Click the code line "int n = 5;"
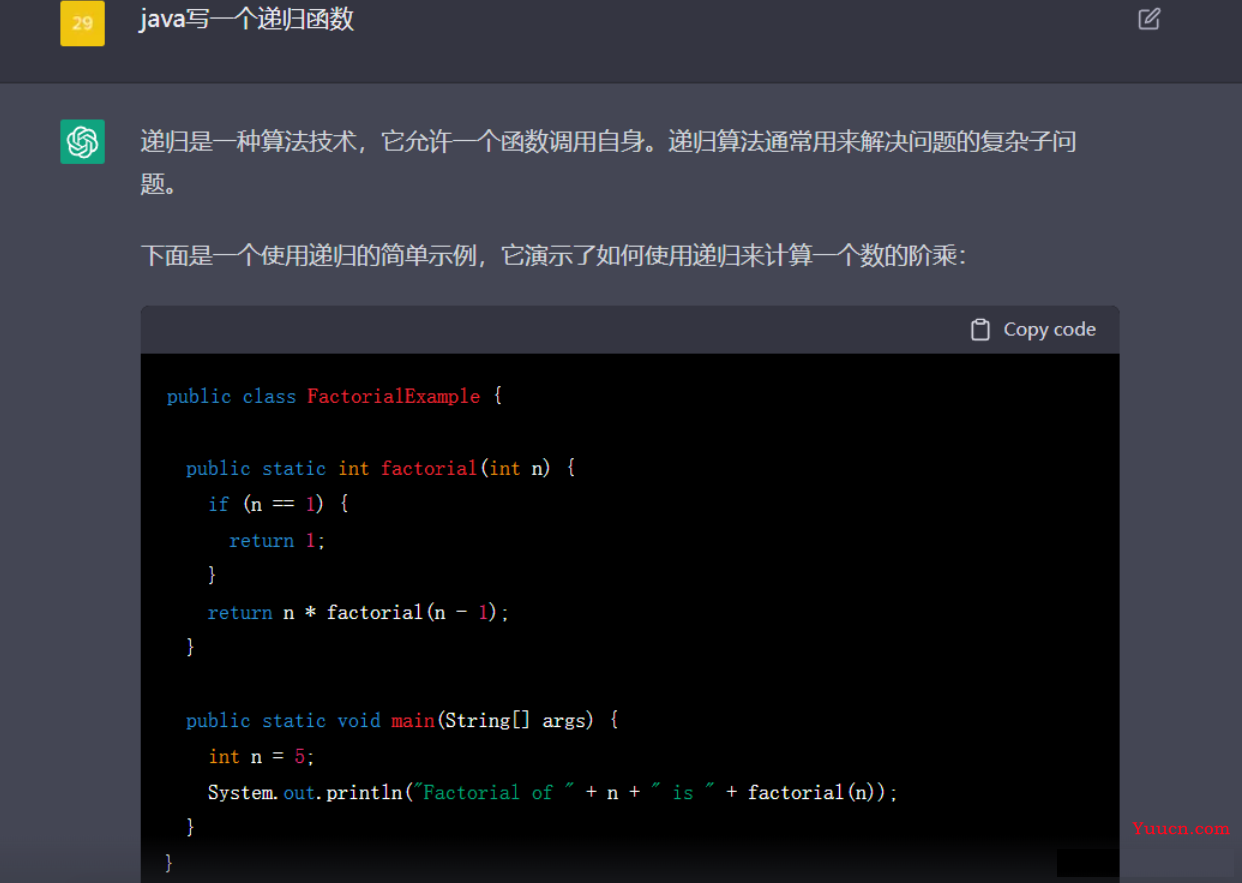The image size is (1242, 883). coord(261,756)
